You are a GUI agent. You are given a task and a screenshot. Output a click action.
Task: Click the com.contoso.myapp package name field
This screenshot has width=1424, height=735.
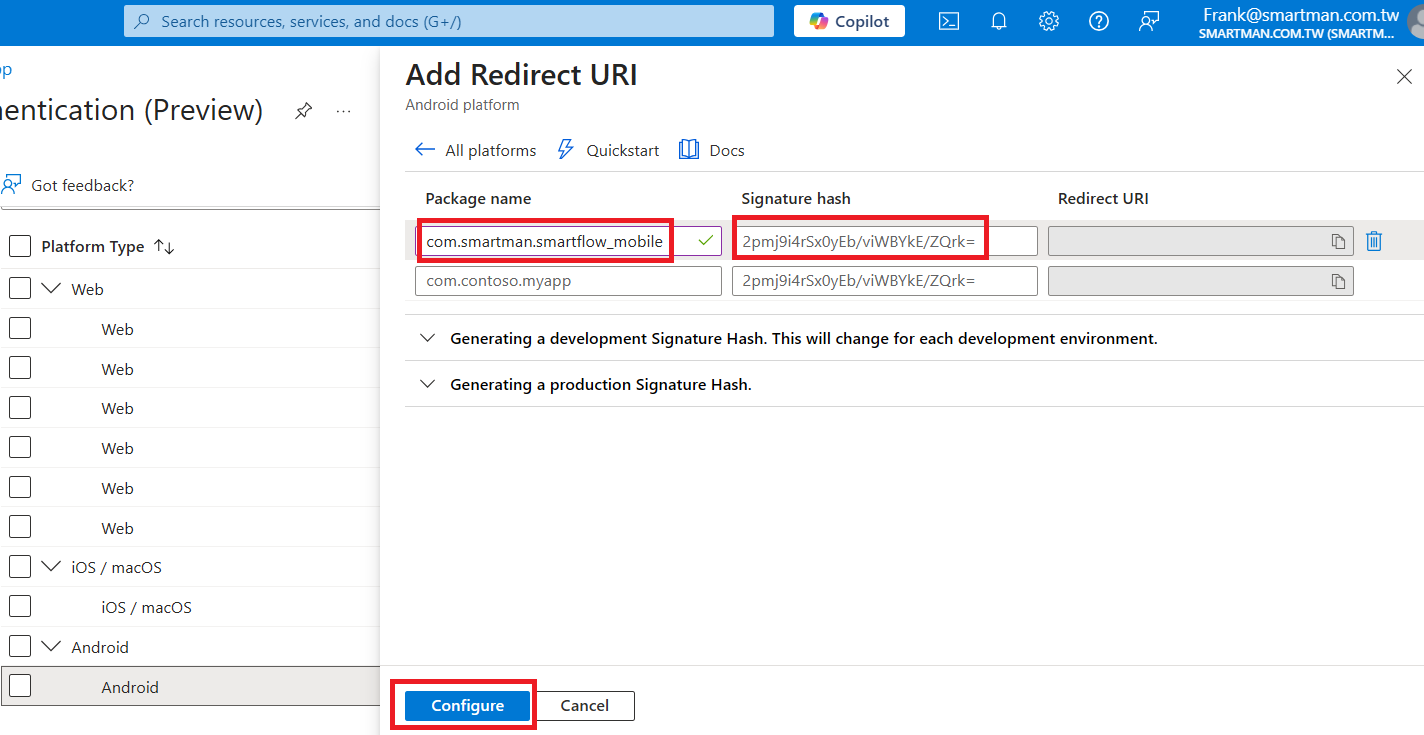pos(568,281)
